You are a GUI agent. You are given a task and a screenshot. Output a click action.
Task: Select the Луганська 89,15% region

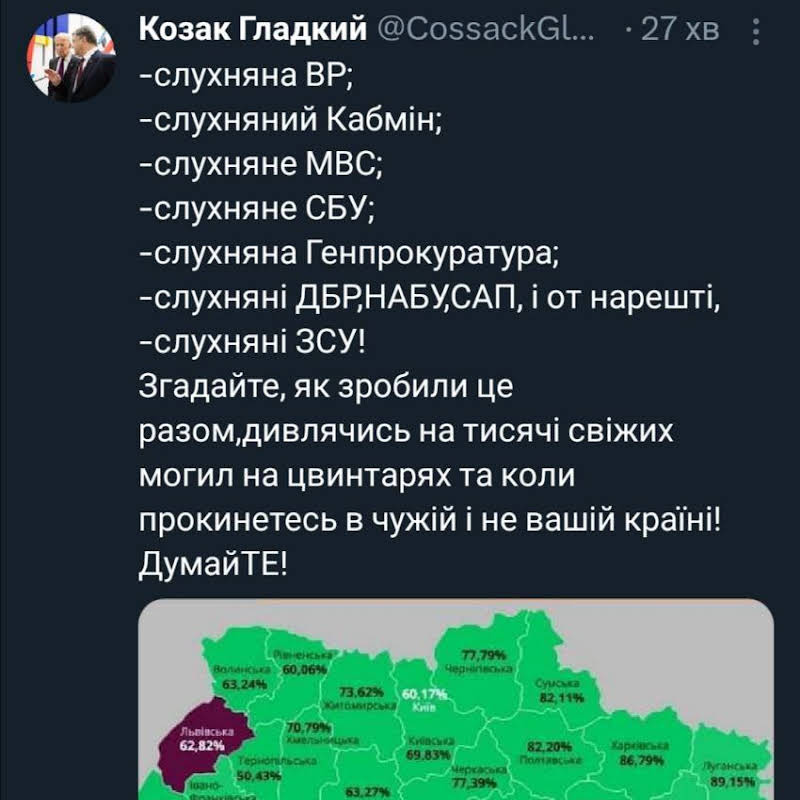click(728, 774)
